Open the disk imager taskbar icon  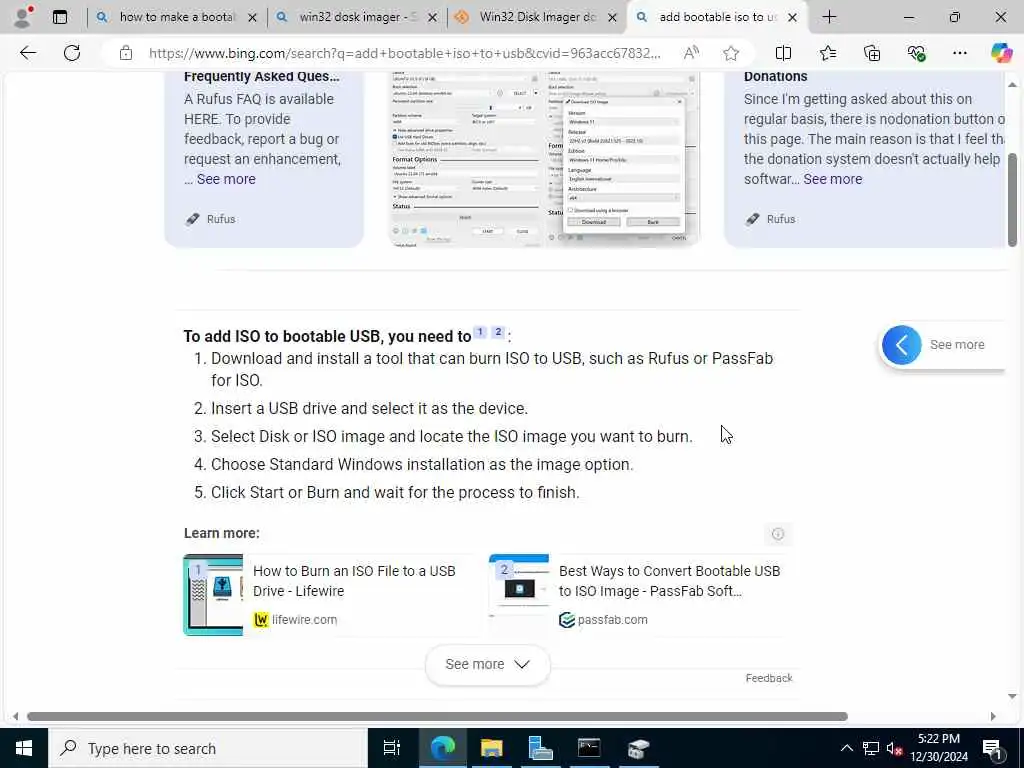tap(638, 748)
